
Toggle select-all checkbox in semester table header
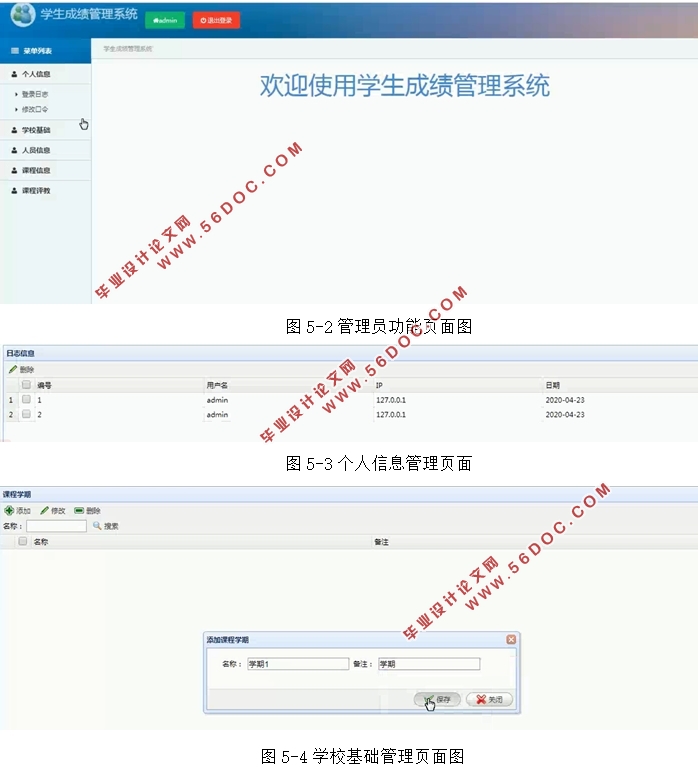(23, 541)
